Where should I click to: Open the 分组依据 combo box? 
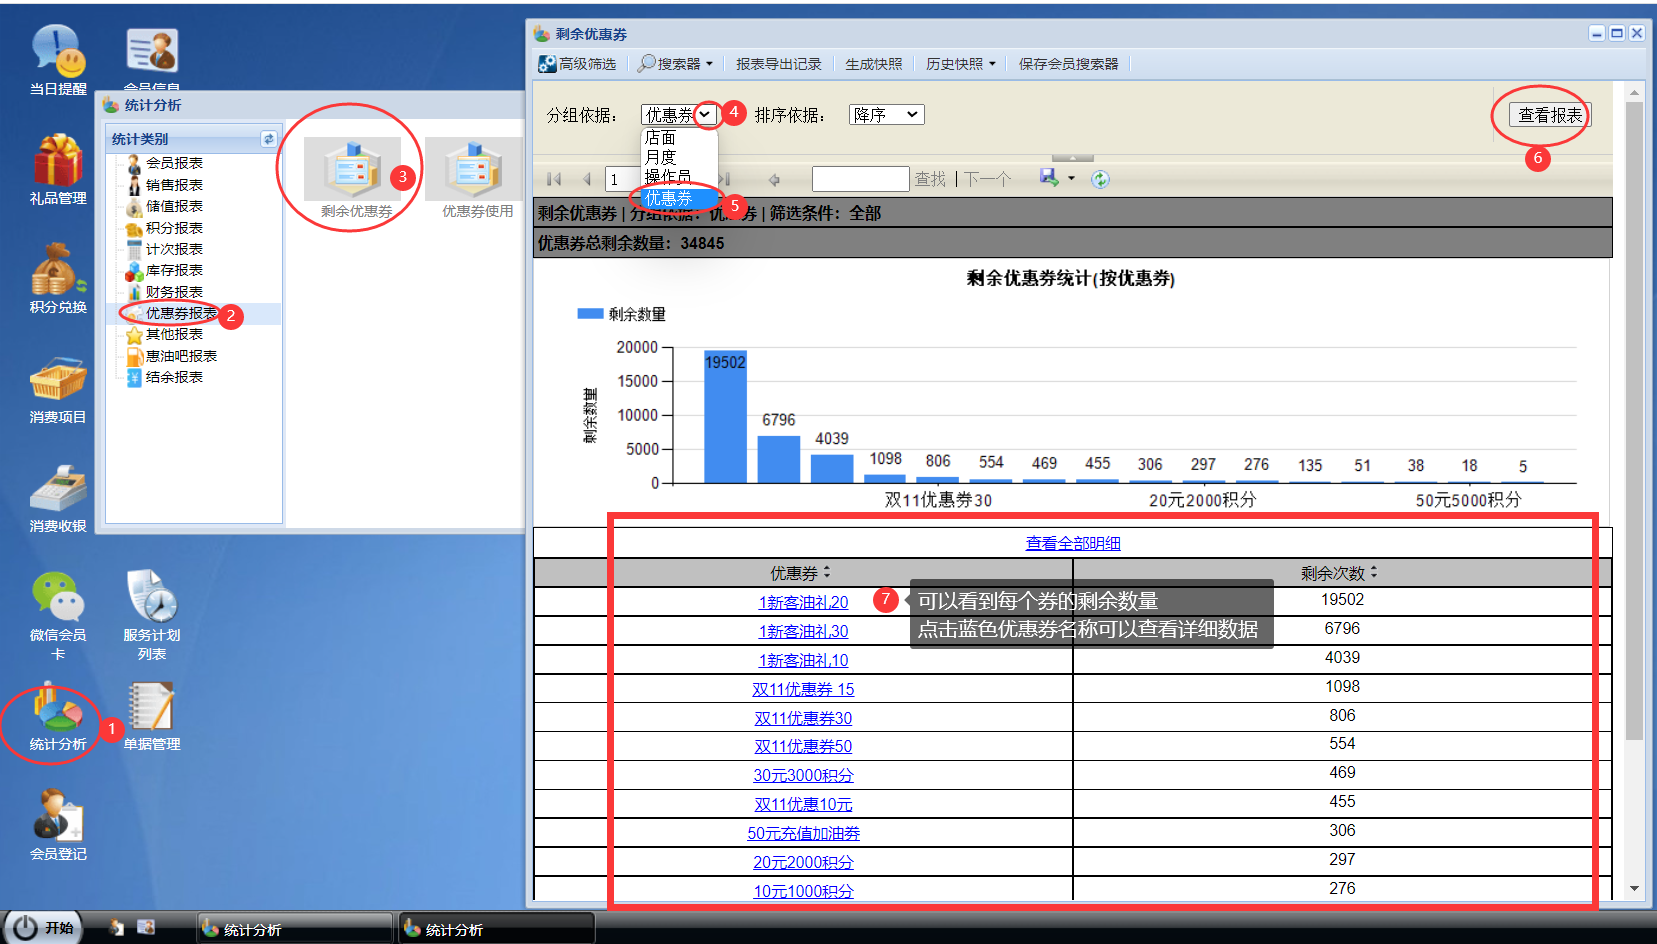[680, 115]
